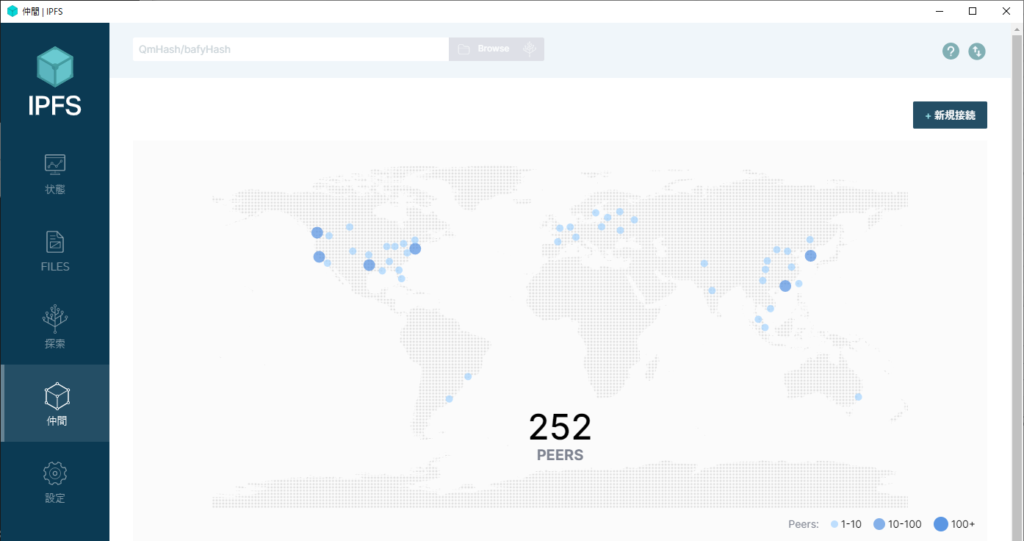1024x541 pixels.
Task: Go to the 探索 explore page
Action: pos(55,327)
